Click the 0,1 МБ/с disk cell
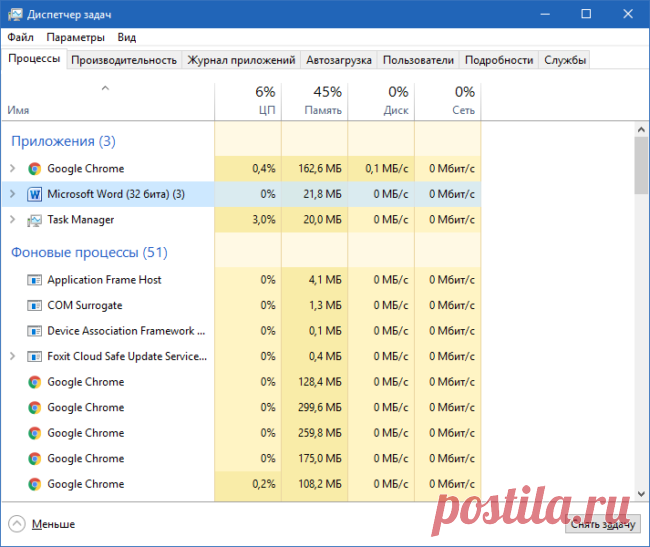650x547 pixels. [x=381, y=169]
